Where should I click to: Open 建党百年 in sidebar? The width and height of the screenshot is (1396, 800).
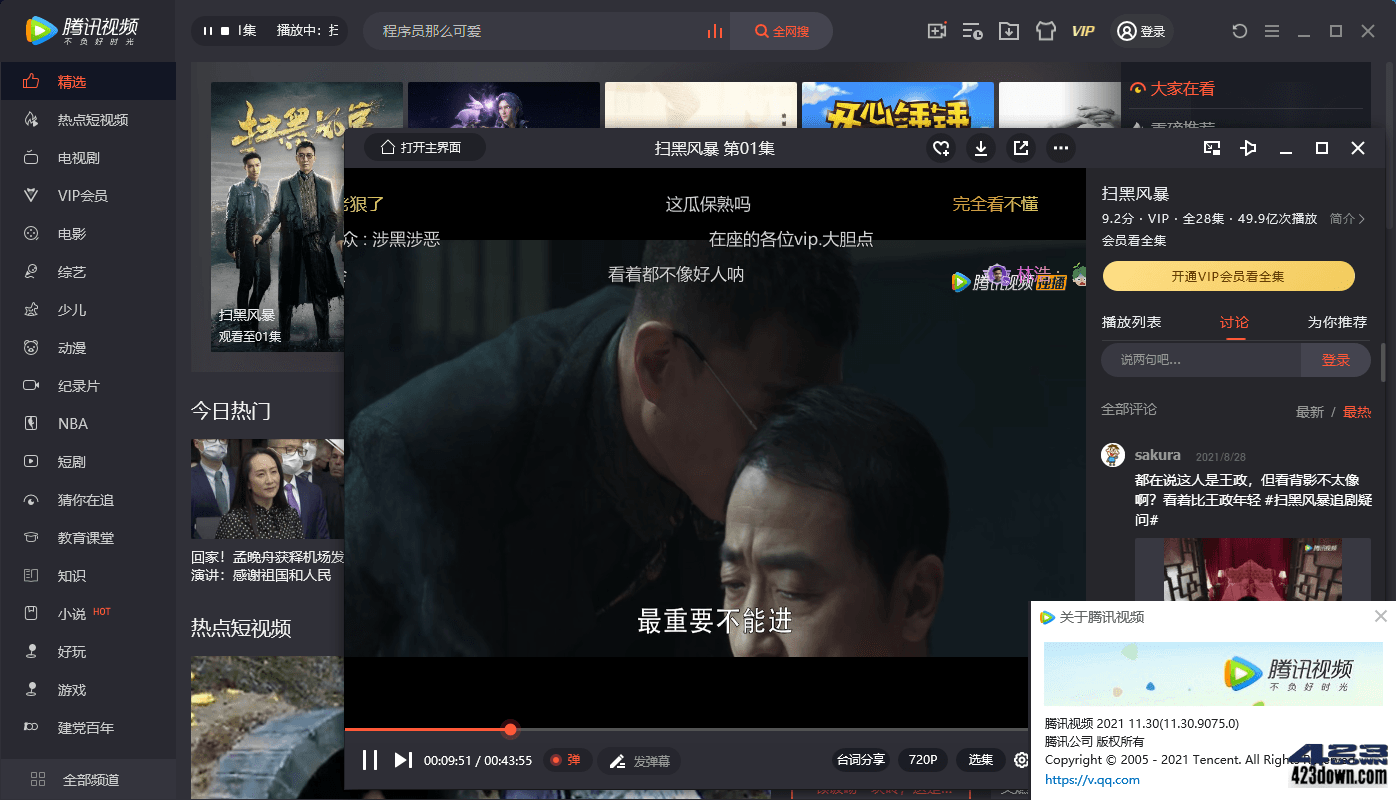tap(88, 728)
